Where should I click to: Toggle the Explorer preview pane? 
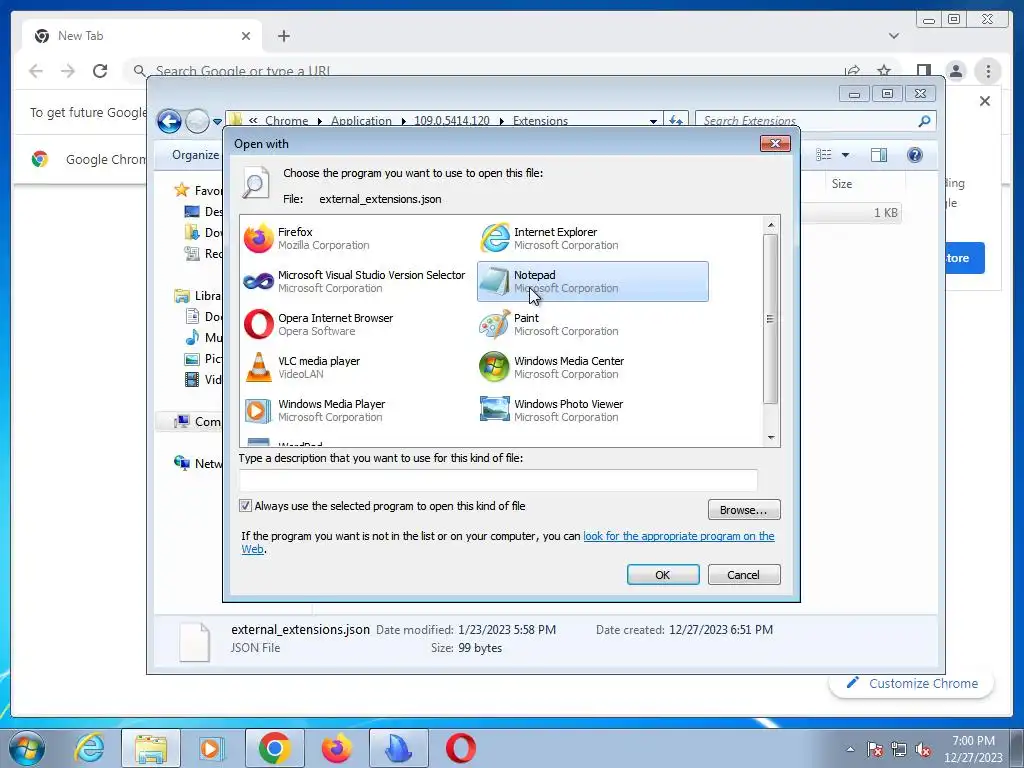tap(879, 155)
